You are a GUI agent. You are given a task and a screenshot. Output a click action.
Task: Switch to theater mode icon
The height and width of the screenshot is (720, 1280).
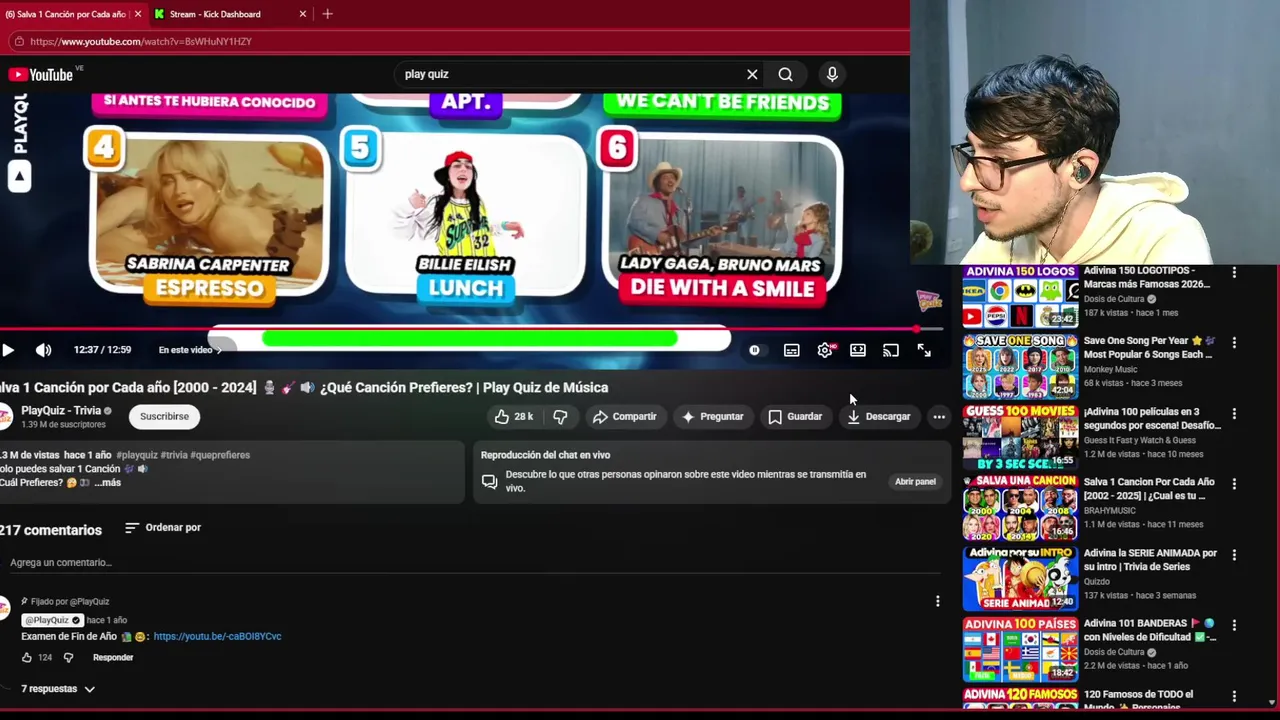coord(858,350)
